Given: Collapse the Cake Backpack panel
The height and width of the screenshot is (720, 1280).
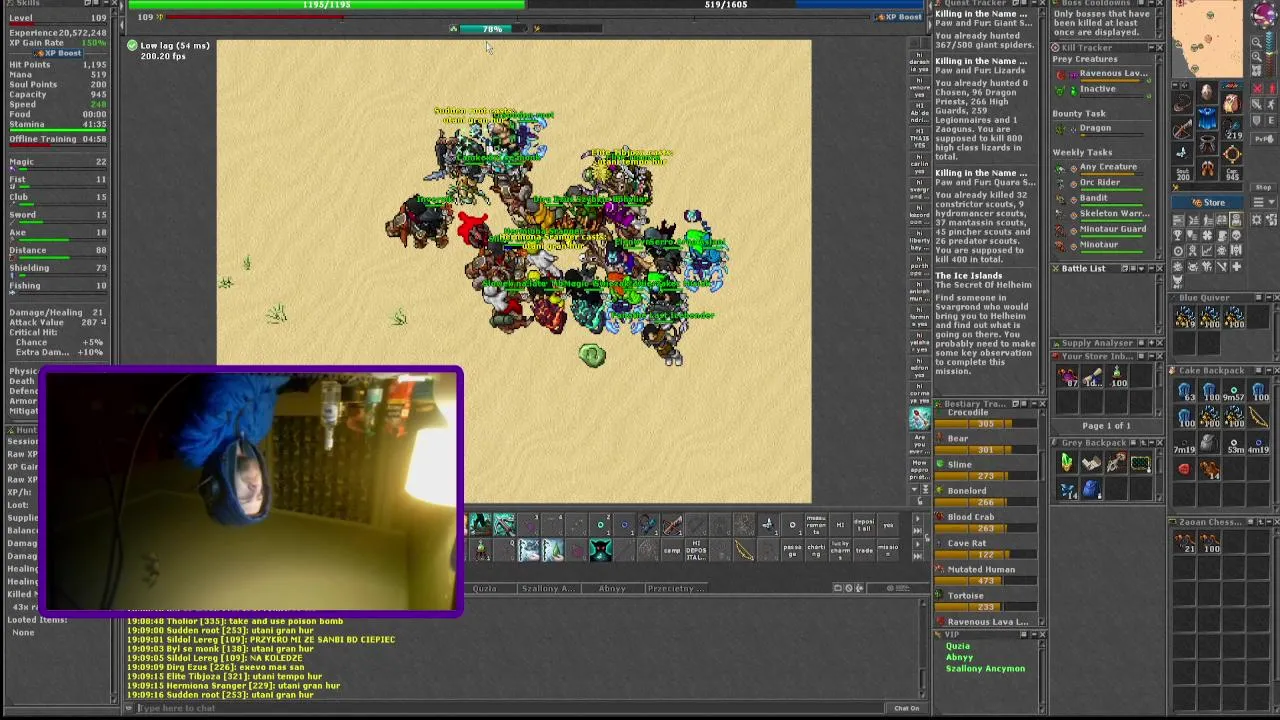Looking at the screenshot, I should pyautogui.click(x=1269, y=370).
